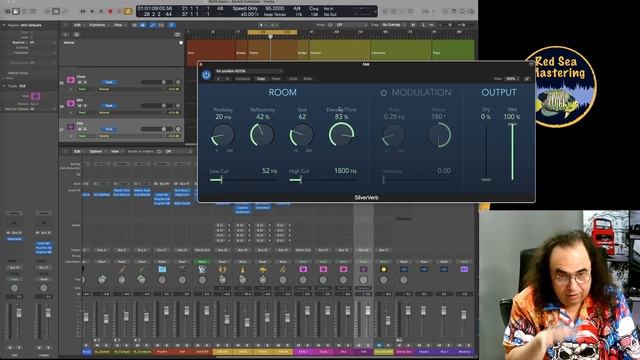This screenshot has height=360, width=640.
Task: Click the Wet output slider handle
Action: click(x=512, y=124)
